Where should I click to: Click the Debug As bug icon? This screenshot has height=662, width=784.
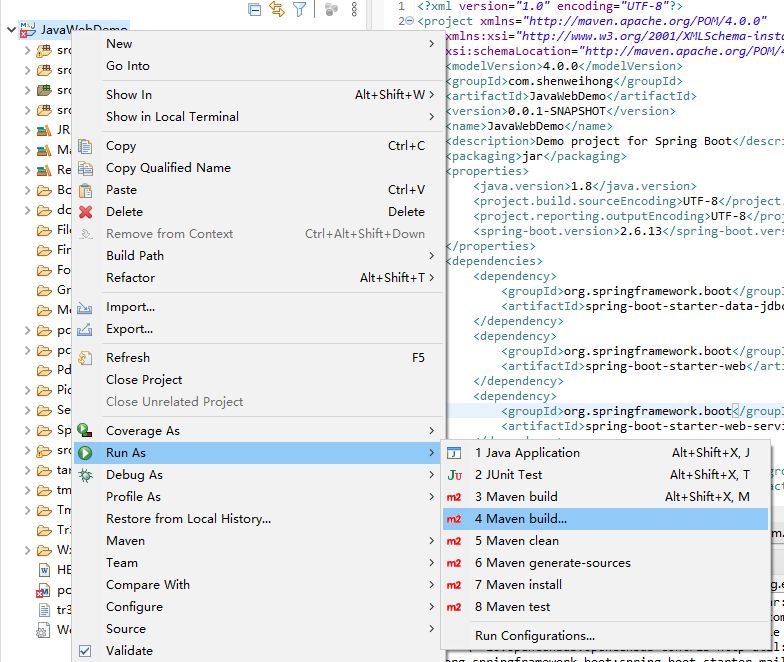point(86,475)
